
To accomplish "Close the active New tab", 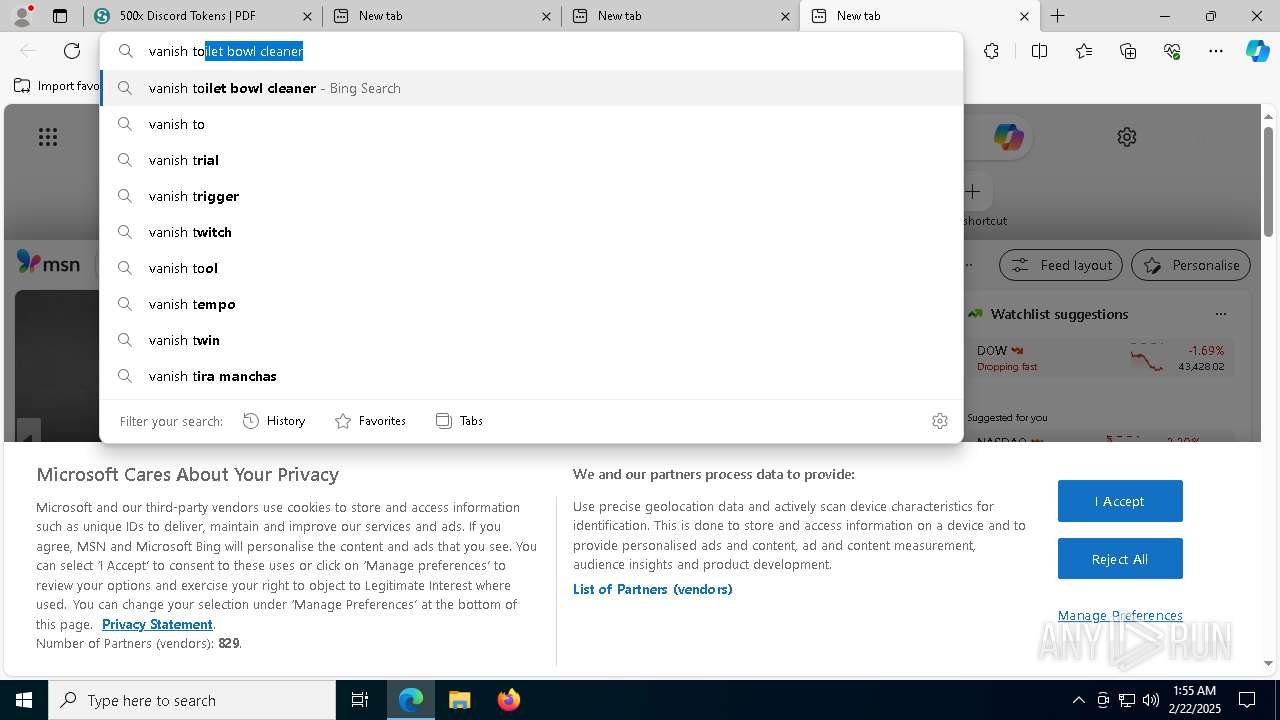I will click(1024, 16).
